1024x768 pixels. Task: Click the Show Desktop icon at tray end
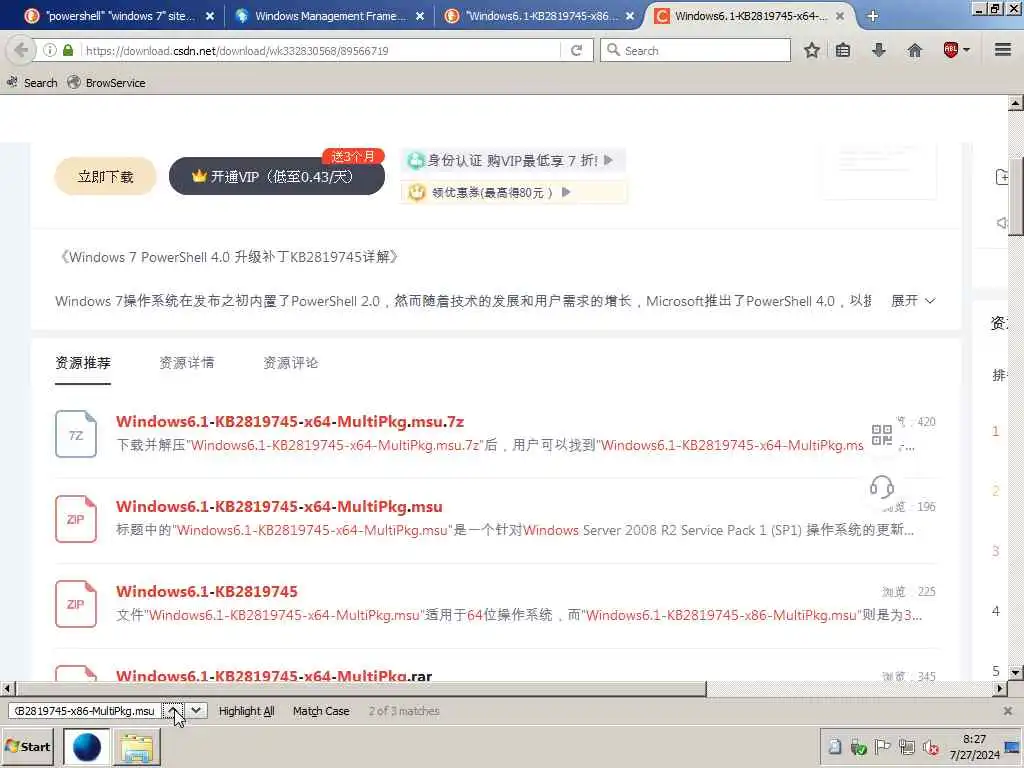pos(1012,746)
